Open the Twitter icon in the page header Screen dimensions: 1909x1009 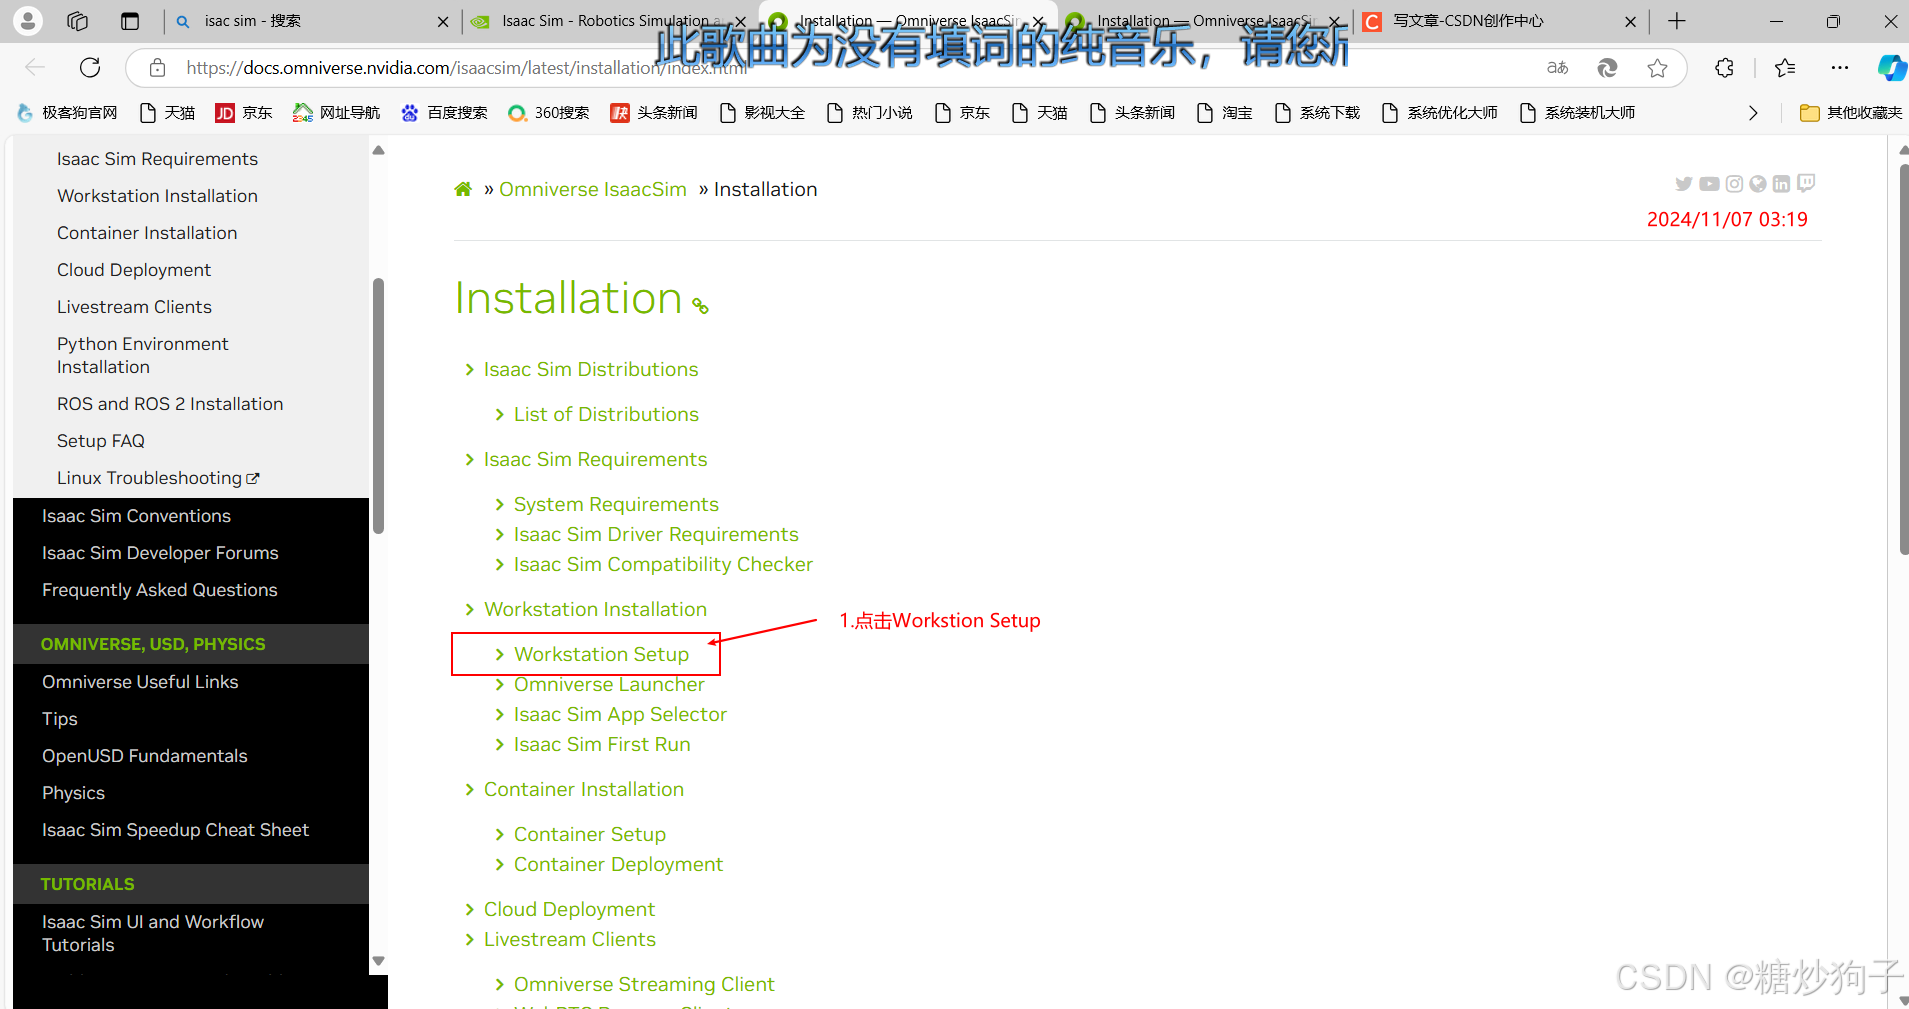(x=1684, y=184)
